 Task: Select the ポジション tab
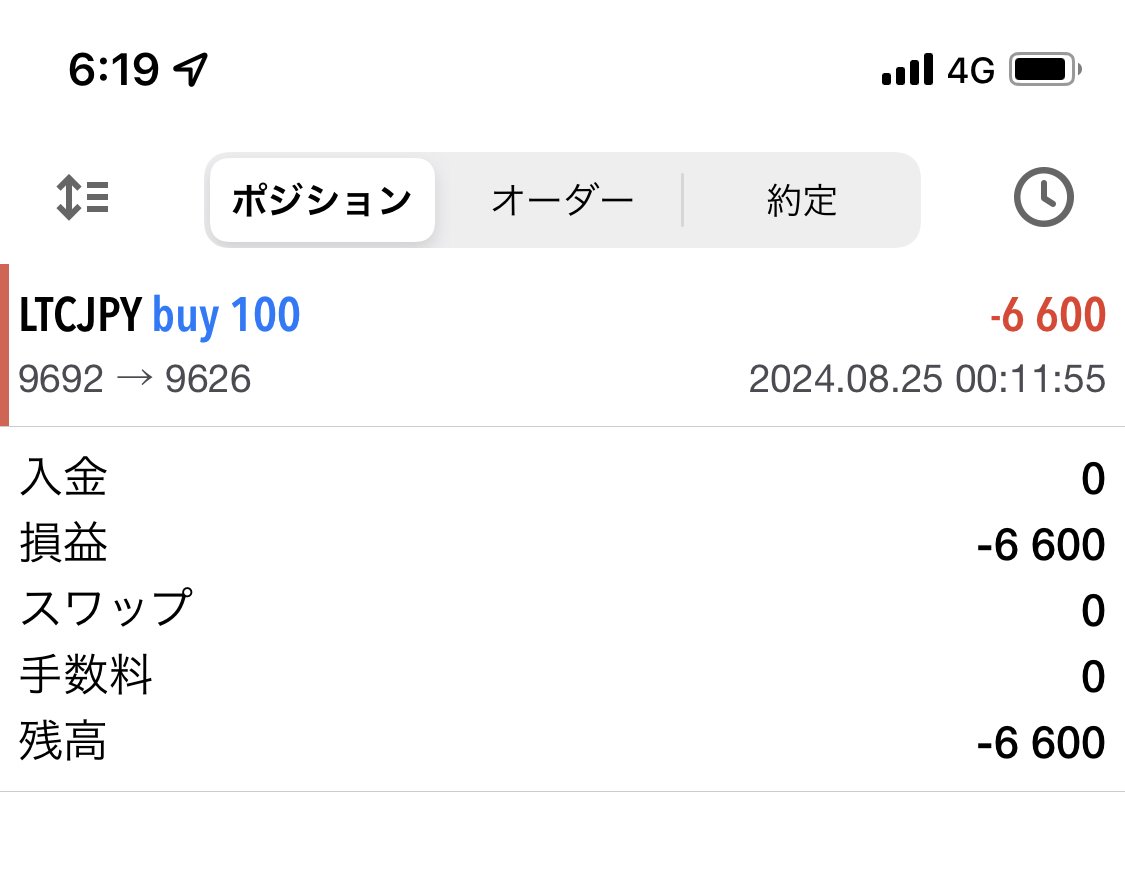tap(321, 200)
